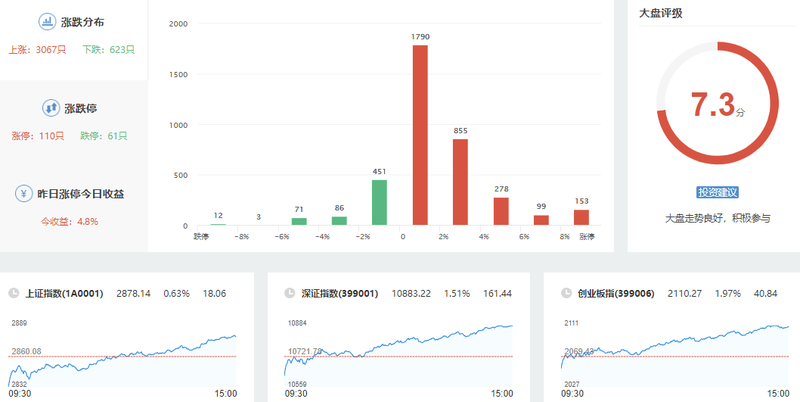Open the 昨日涨停今日收益 tab

(x=78, y=193)
